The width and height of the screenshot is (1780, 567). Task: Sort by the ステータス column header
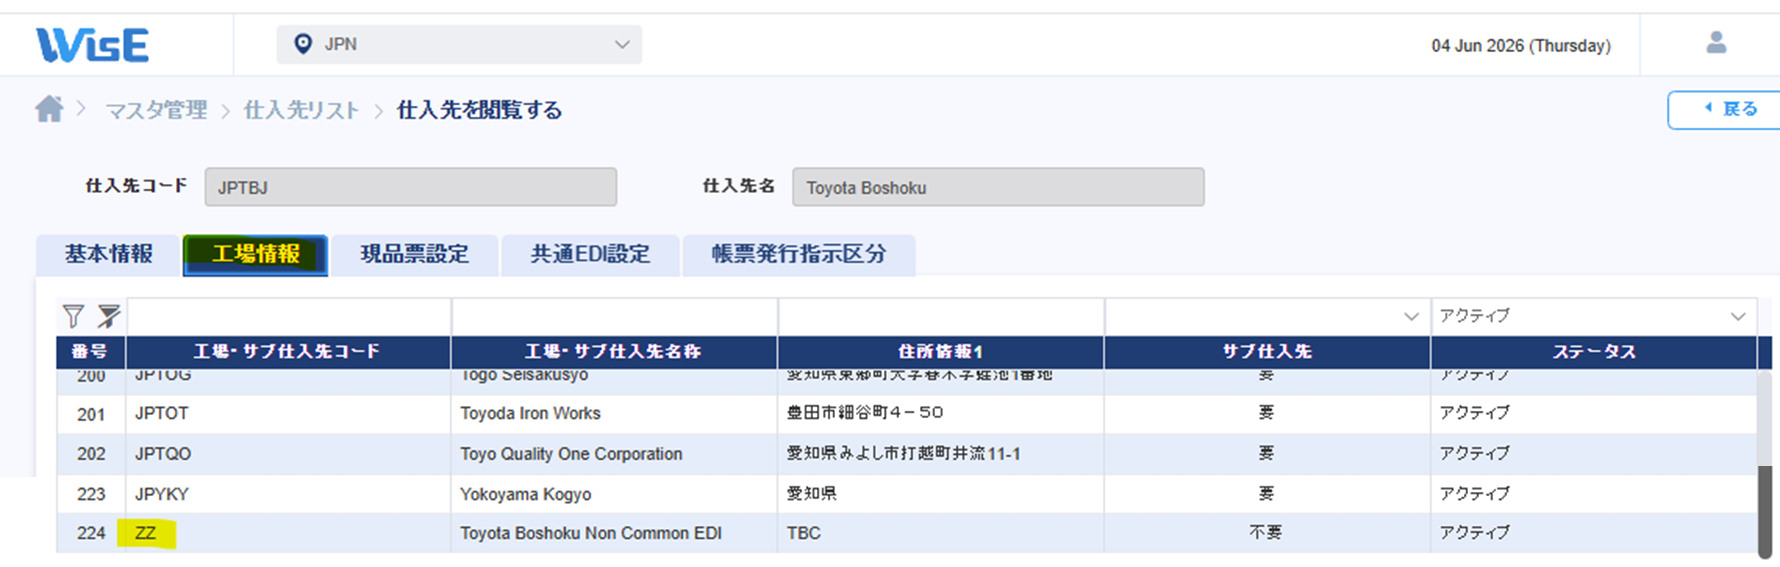1594,351
